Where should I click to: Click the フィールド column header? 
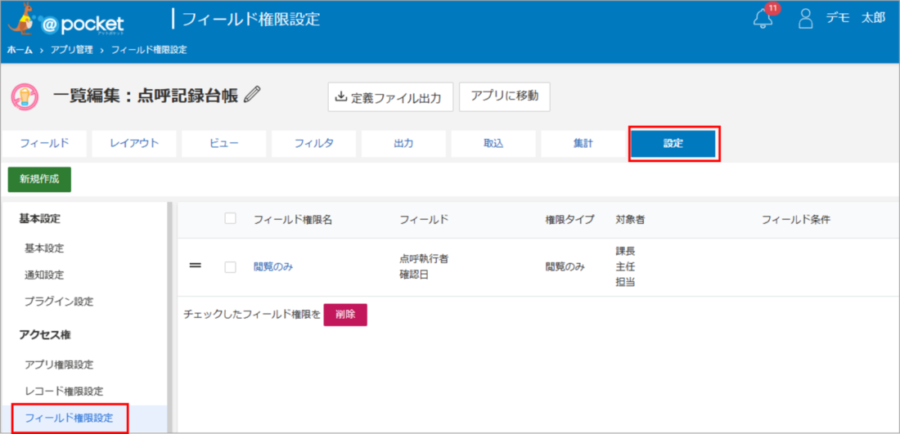pos(424,219)
